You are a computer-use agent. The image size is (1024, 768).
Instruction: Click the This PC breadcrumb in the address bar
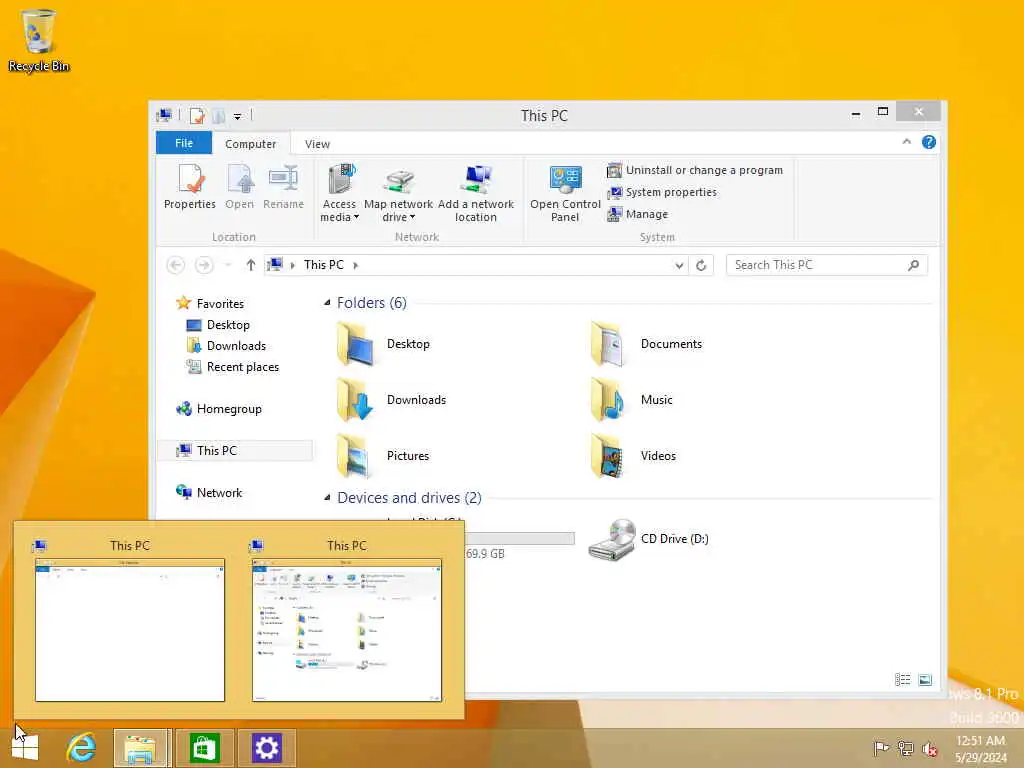point(323,264)
